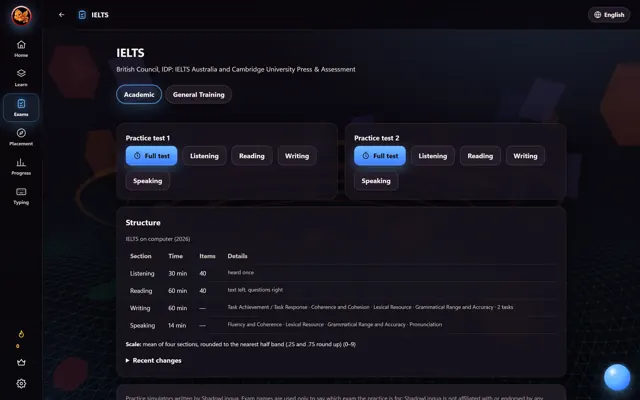Click the British Council subtitle text
Screen dimensions: 640x400
point(236,69)
